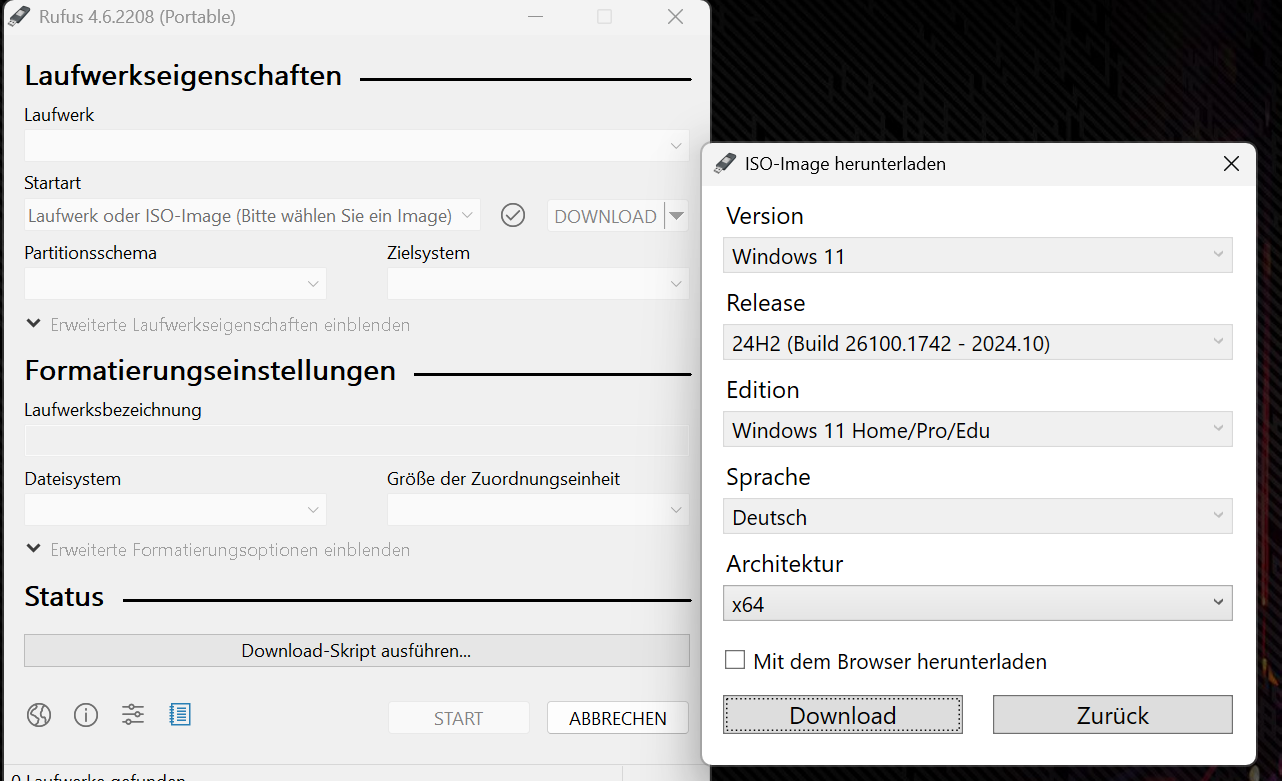1282x781 pixels.
Task: Open the Rufus log icon
Action: click(180, 714)
